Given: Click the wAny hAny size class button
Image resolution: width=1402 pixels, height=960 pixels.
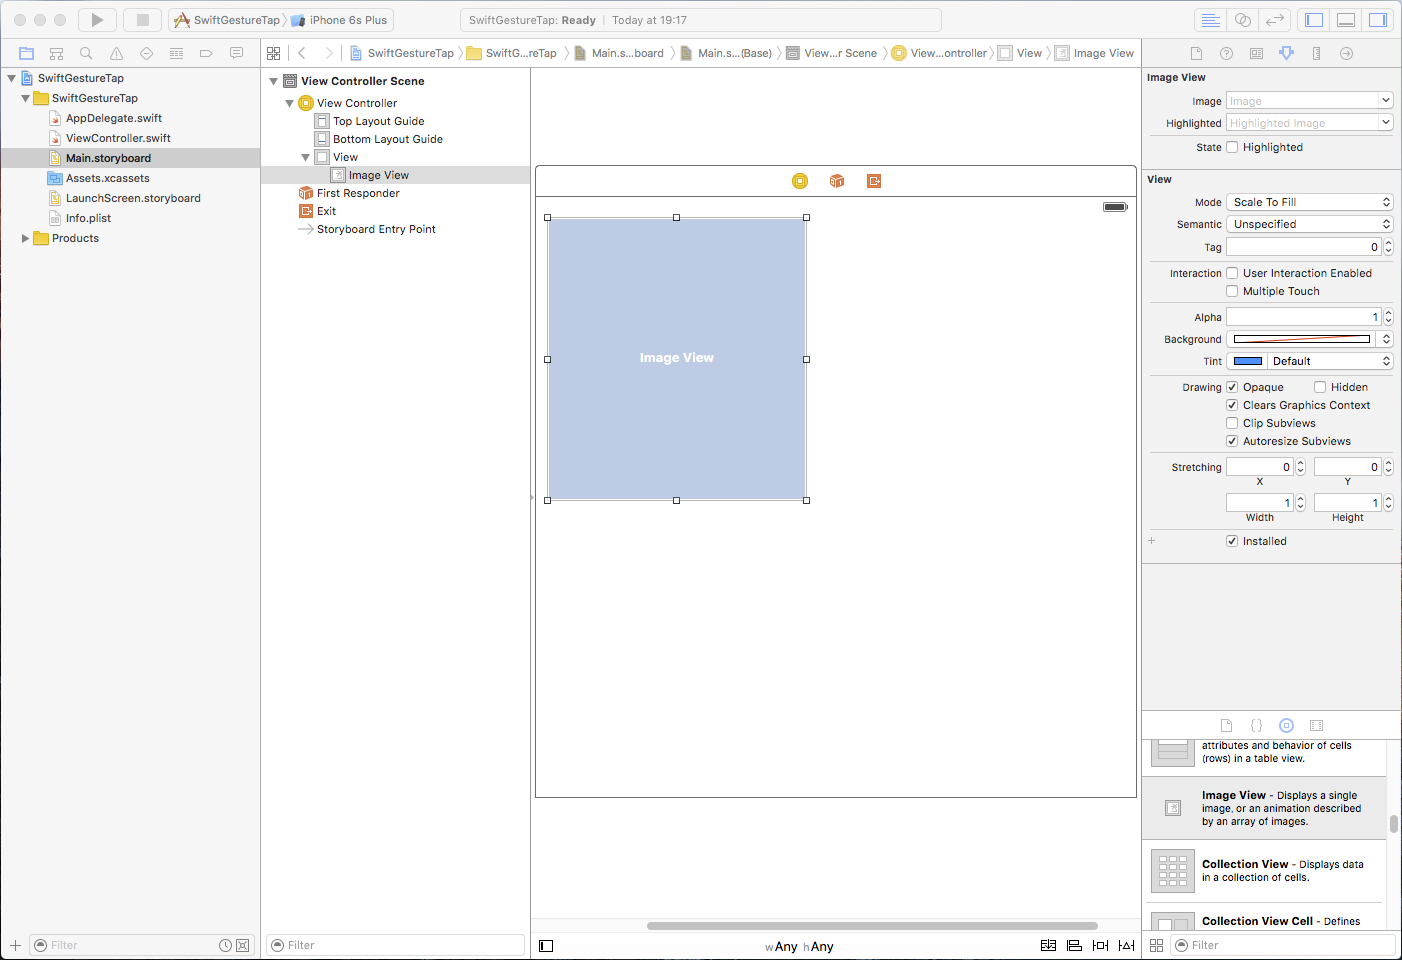Looking at the screenshot, I should tap(799, 946).
